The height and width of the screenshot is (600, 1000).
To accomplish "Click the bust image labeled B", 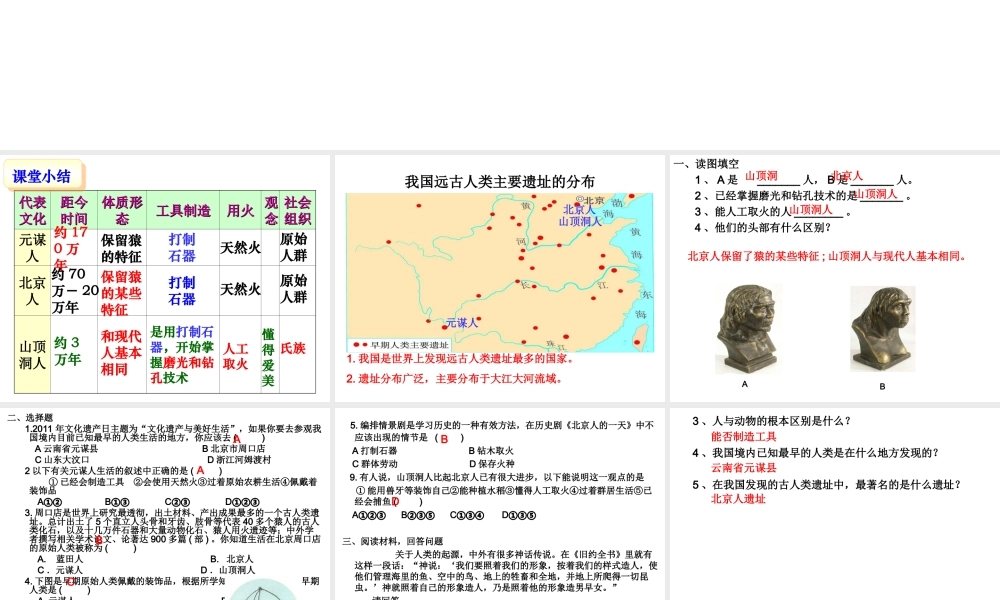I will [883, 329].
